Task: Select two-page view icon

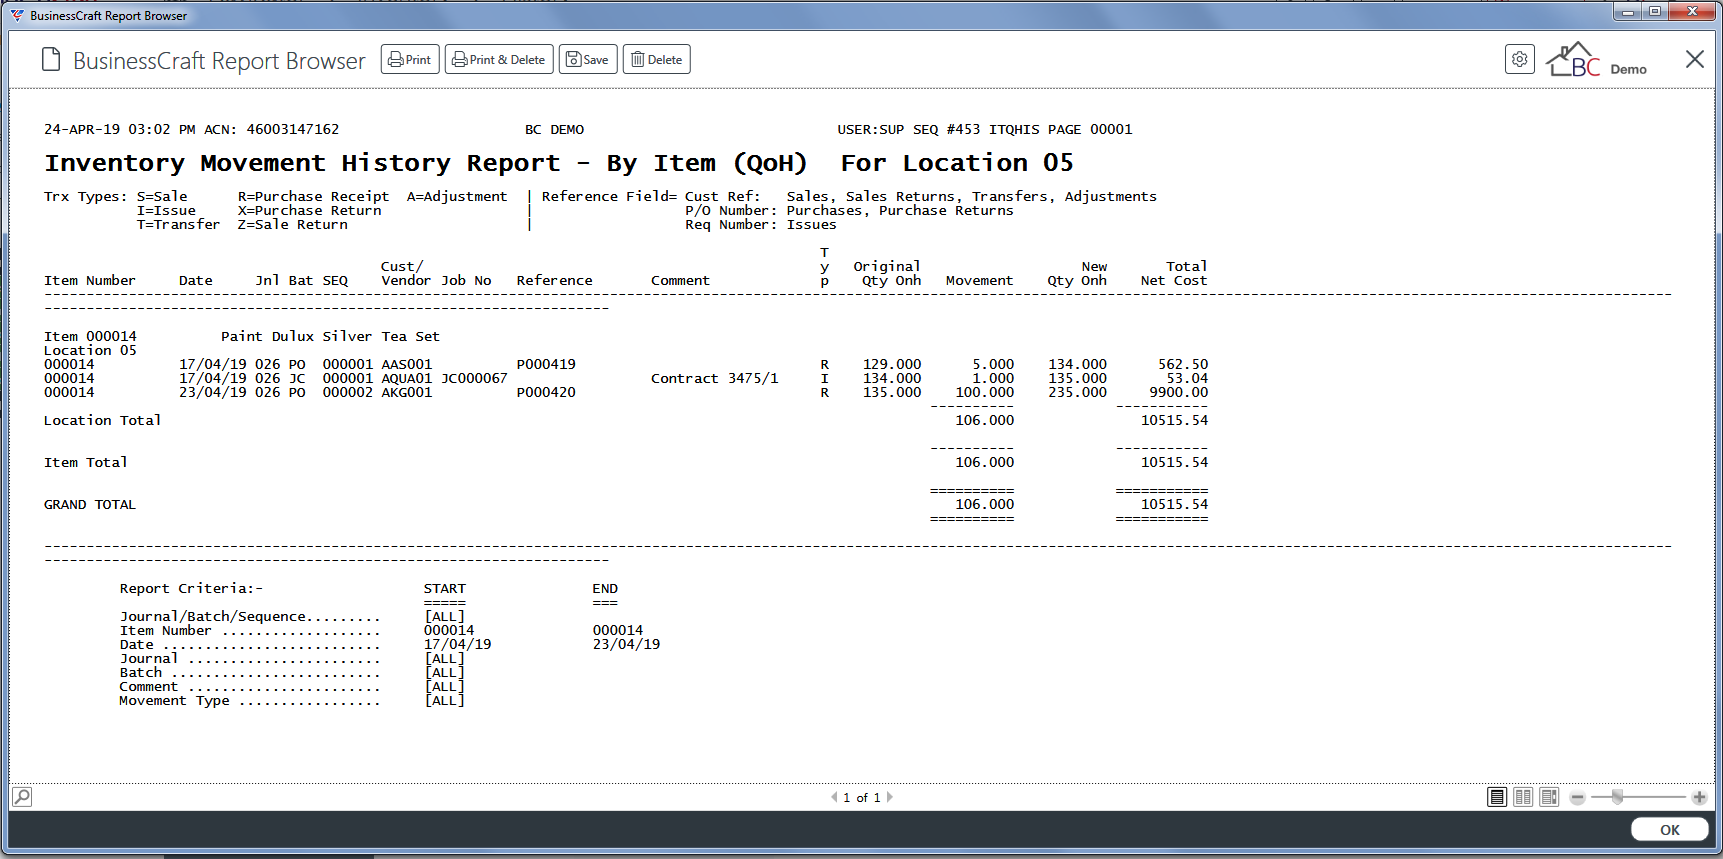Action: click(1523, 797)
